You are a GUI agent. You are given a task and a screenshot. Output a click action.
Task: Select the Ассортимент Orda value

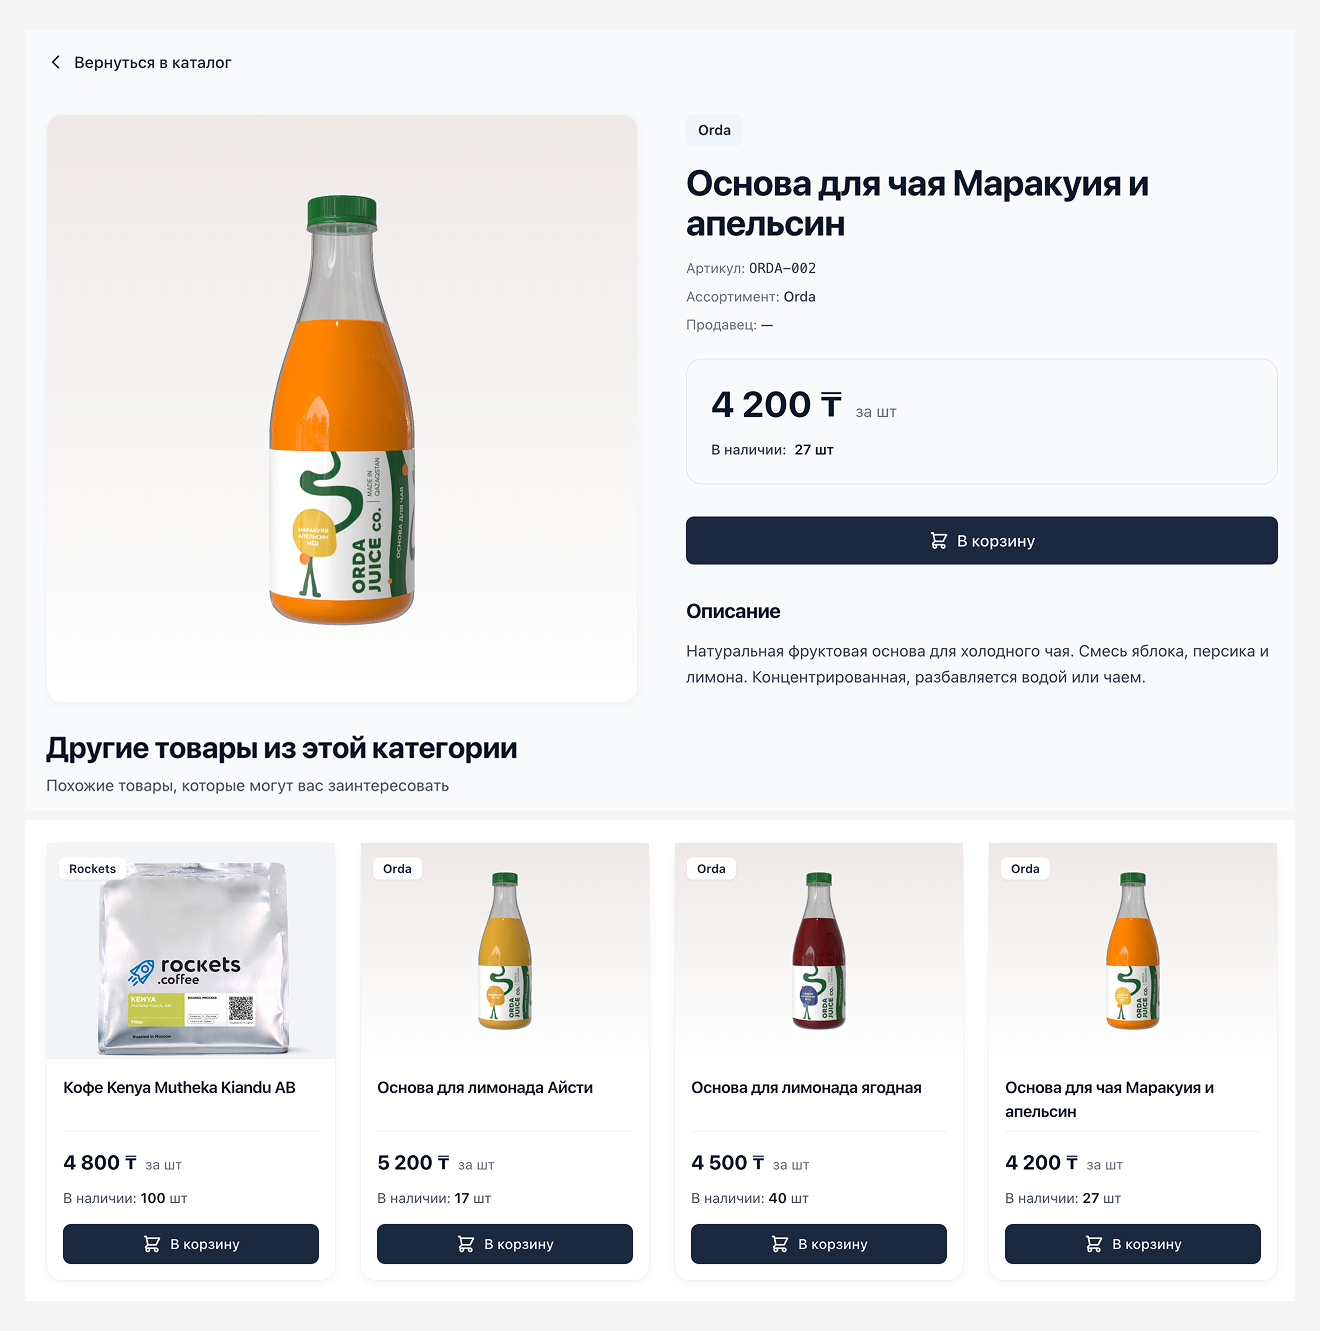[x=800, y=297]
